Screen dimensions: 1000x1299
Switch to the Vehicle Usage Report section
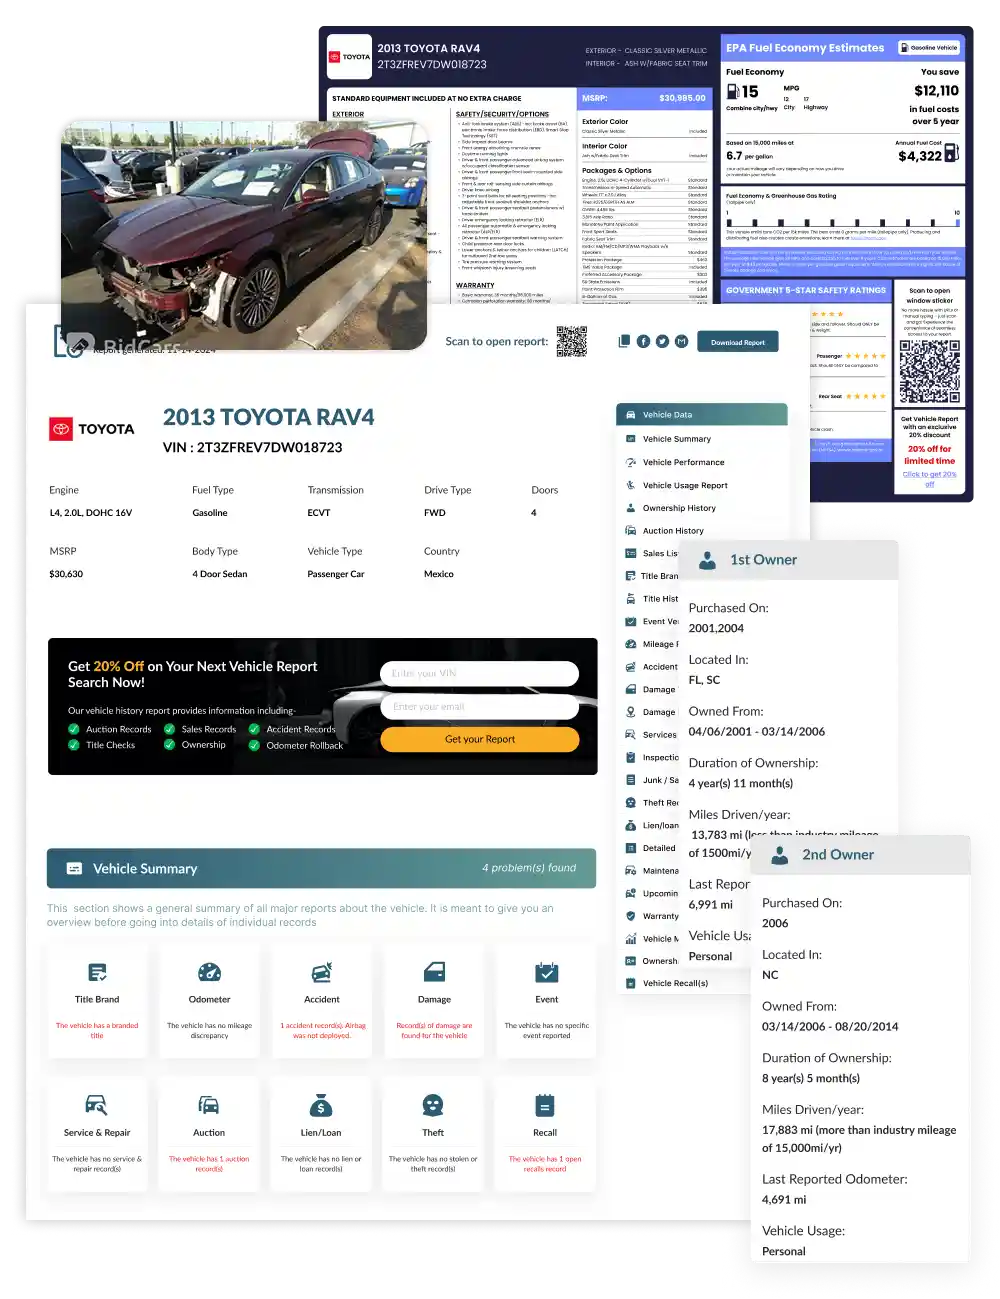pyautogui.click(x=685, y=485)
